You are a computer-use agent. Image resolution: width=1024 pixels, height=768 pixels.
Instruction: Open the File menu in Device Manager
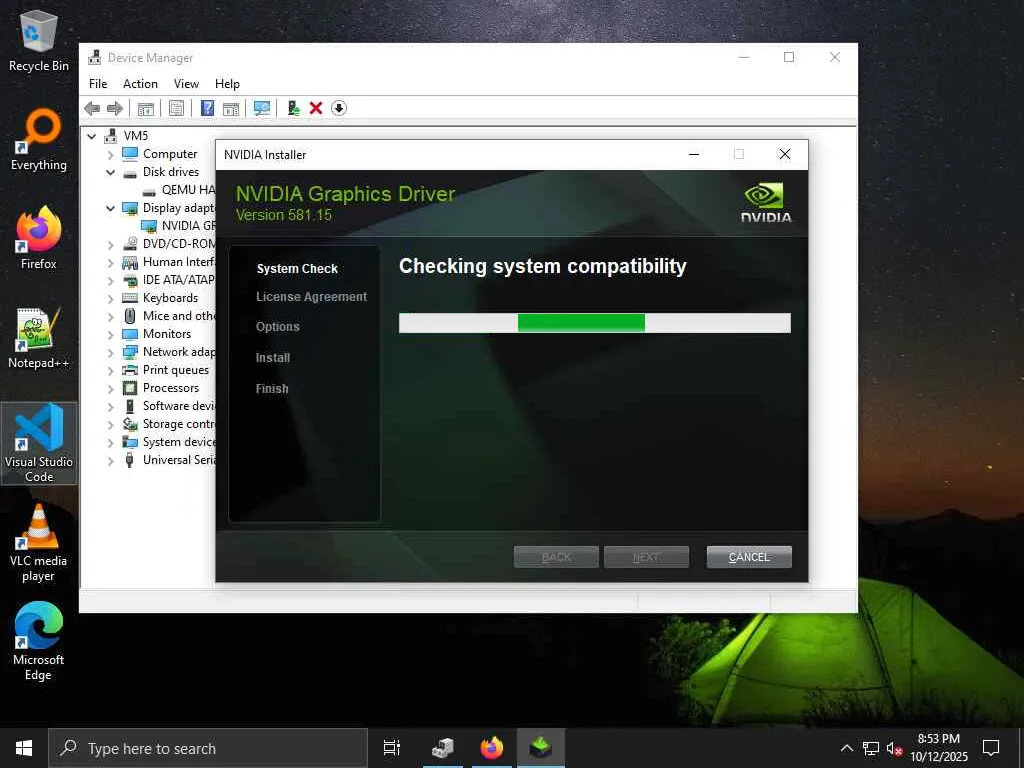pos(98,84)
